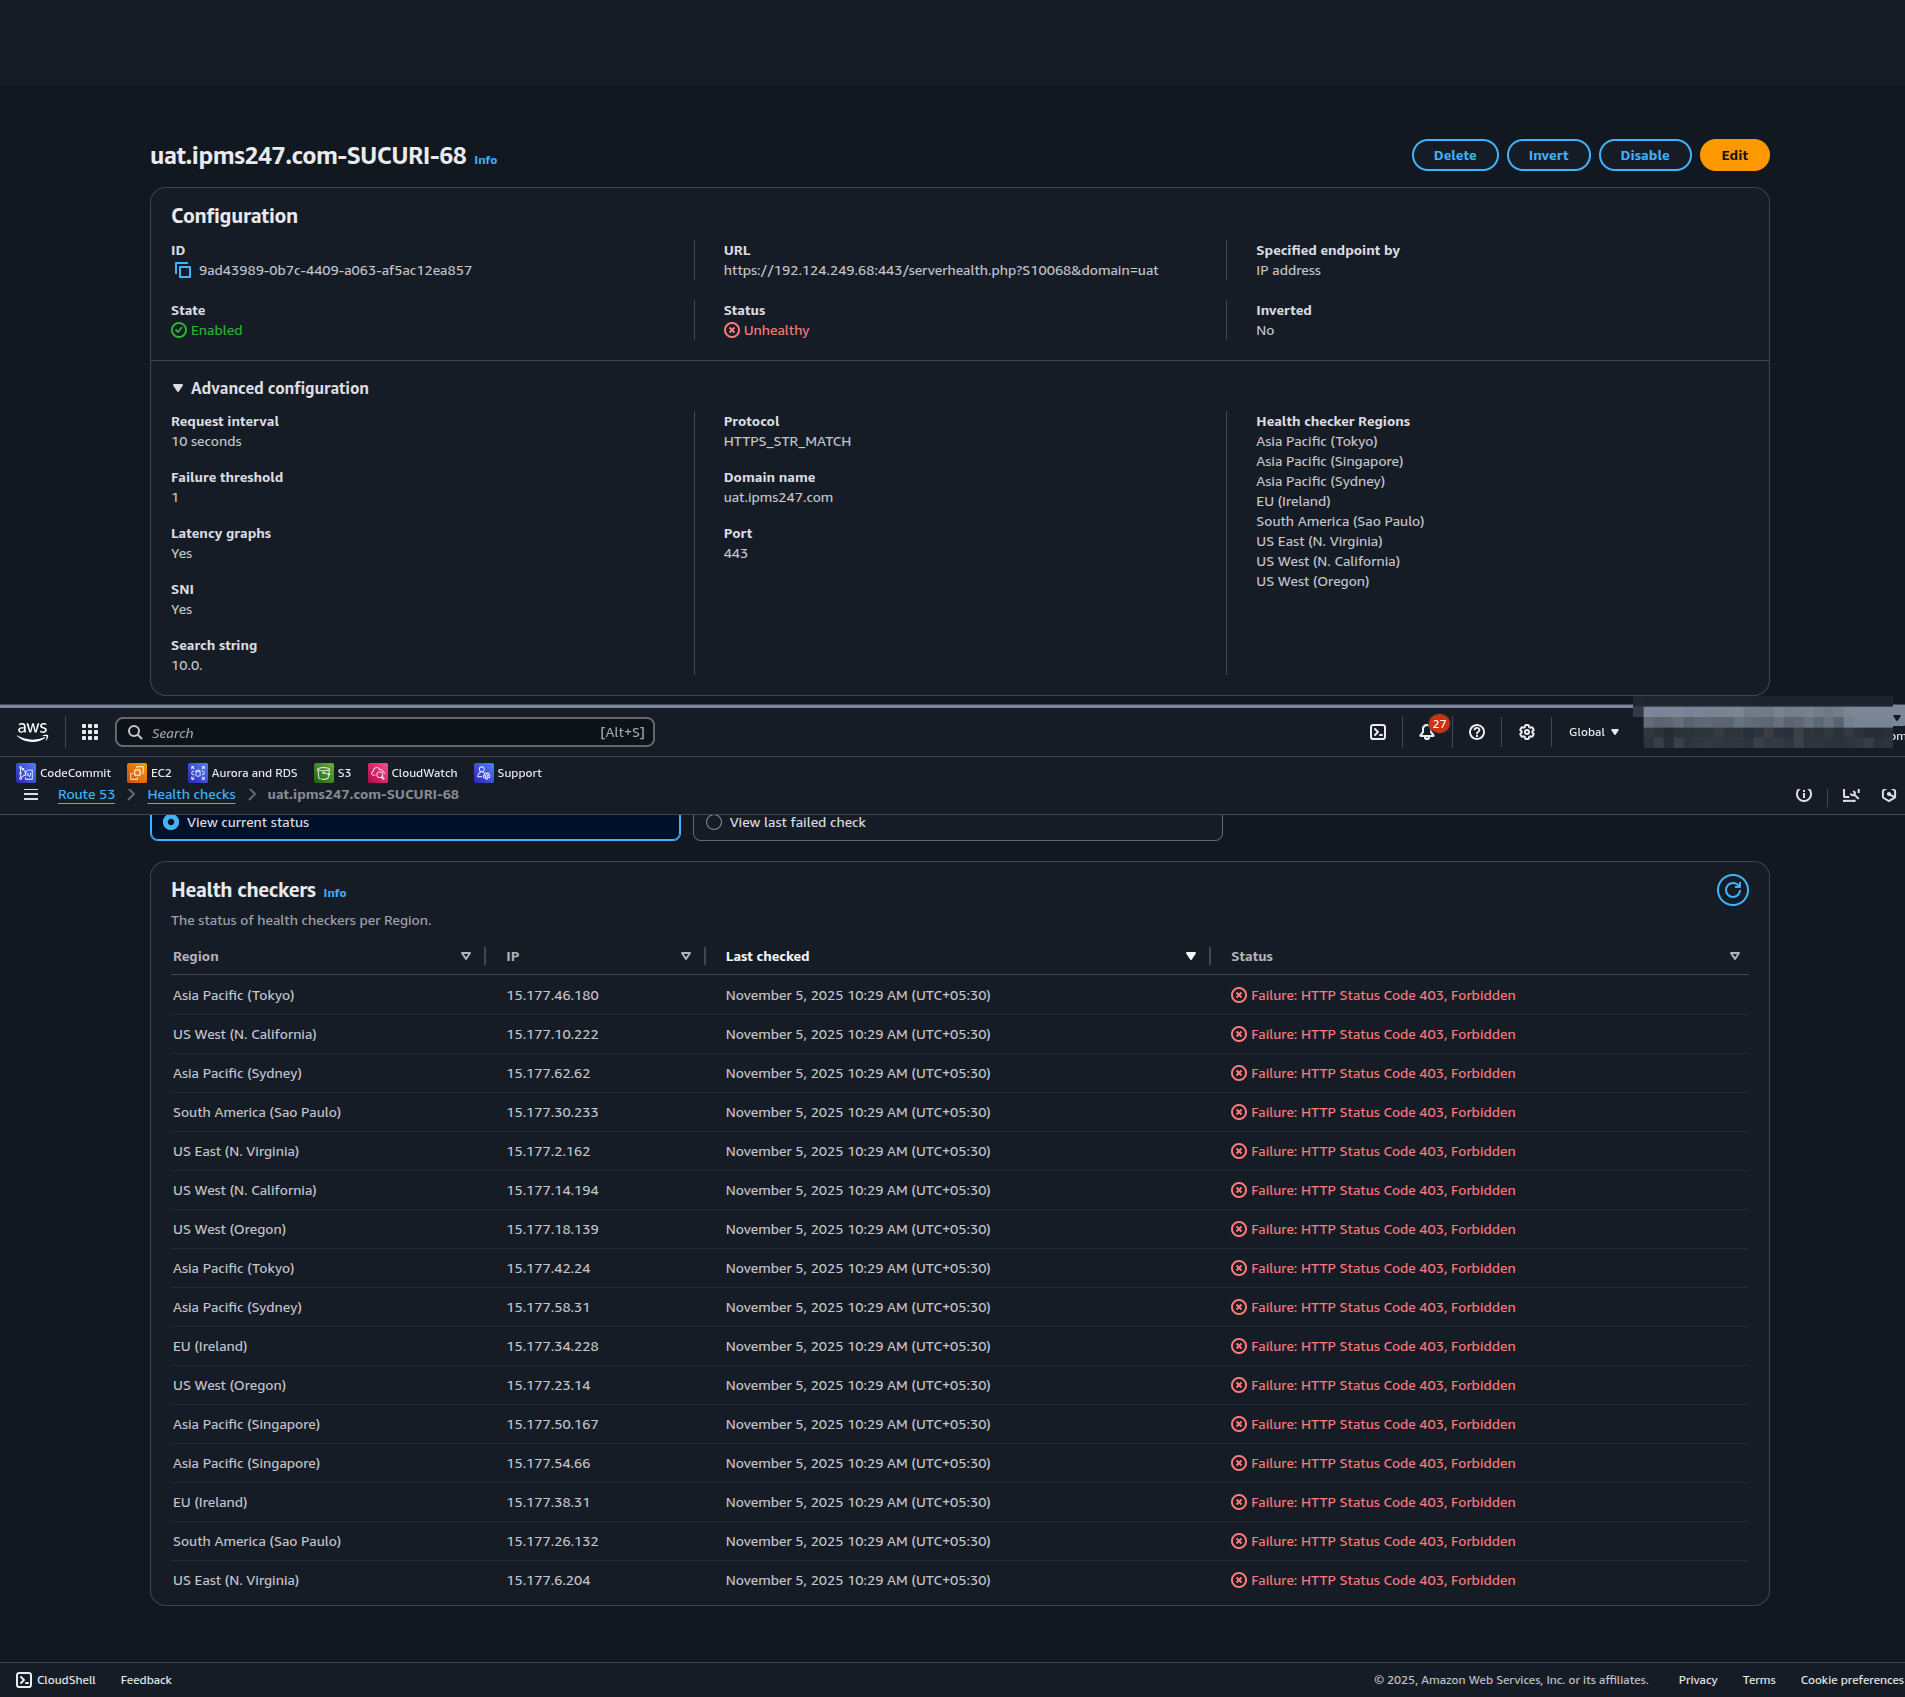Open the info panel icon in breadcrumb bar

point(1804,795)
